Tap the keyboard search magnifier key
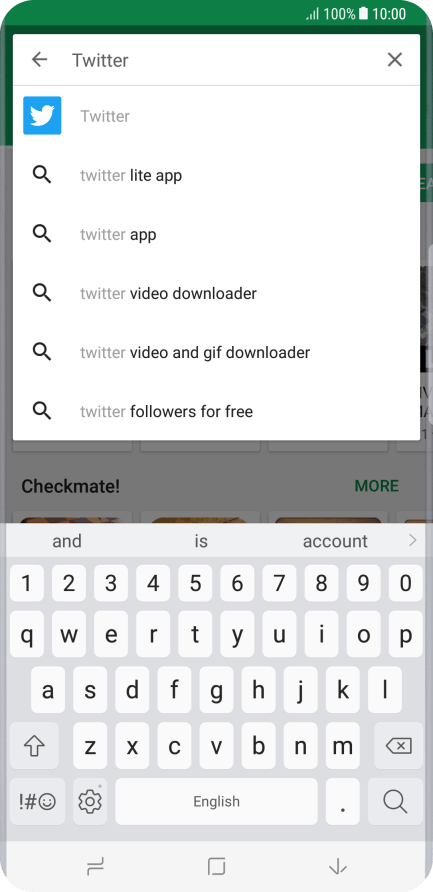Viewport: 433px width, 892px height. (395, 802)
